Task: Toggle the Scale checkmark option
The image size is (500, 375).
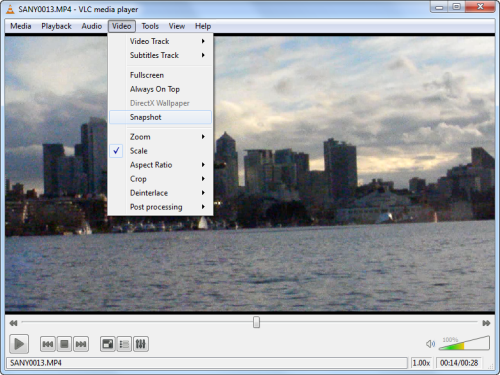Action: [160, 151]
